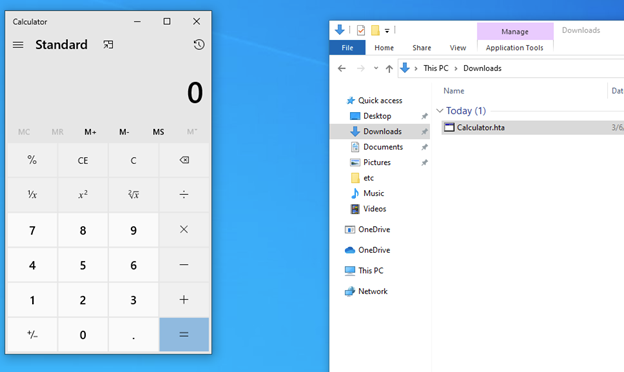The image size is (624, 372).
Task: Click digit 8 on the Calculator
Action: 83,230
